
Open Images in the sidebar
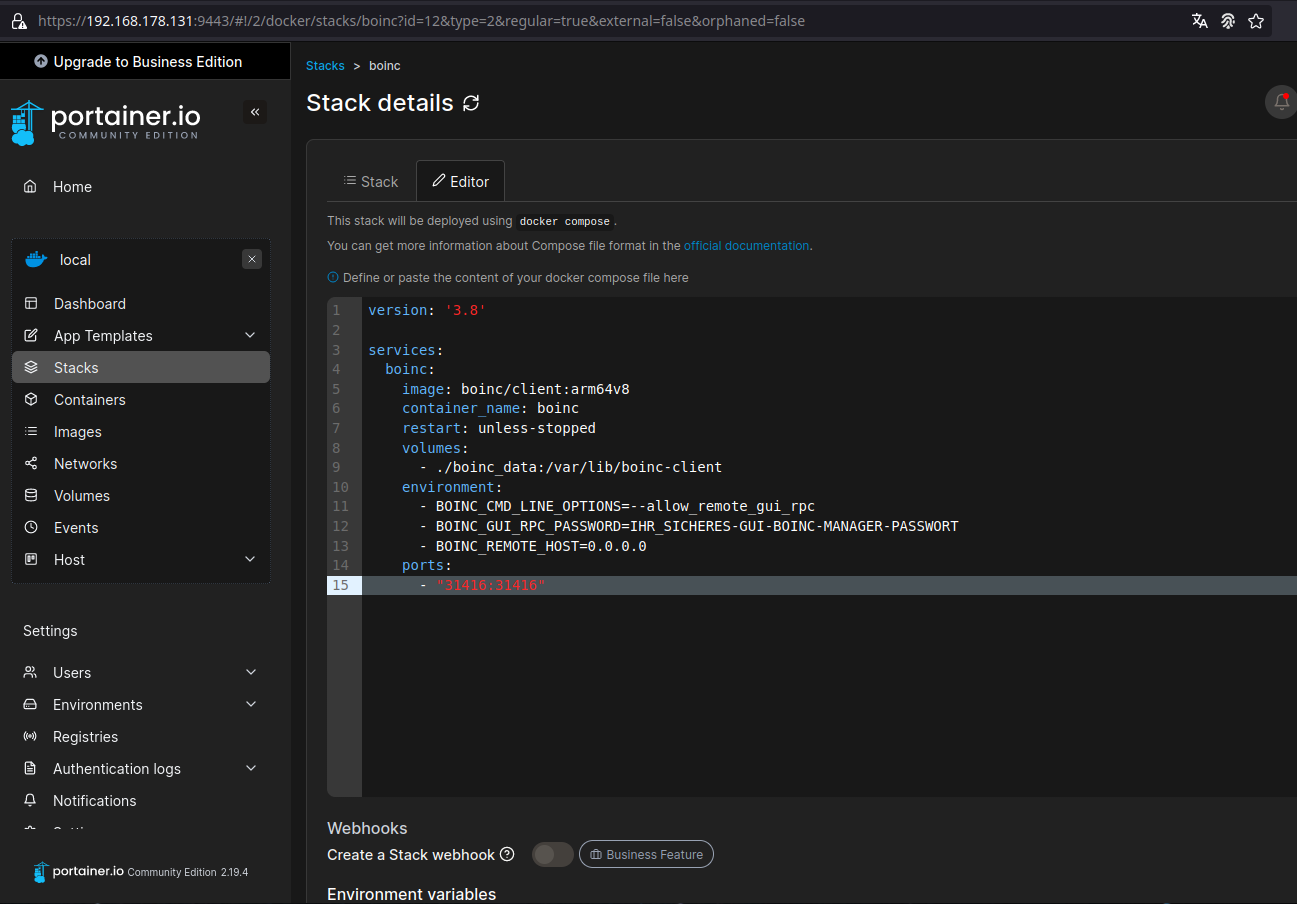tap(77, 432)
